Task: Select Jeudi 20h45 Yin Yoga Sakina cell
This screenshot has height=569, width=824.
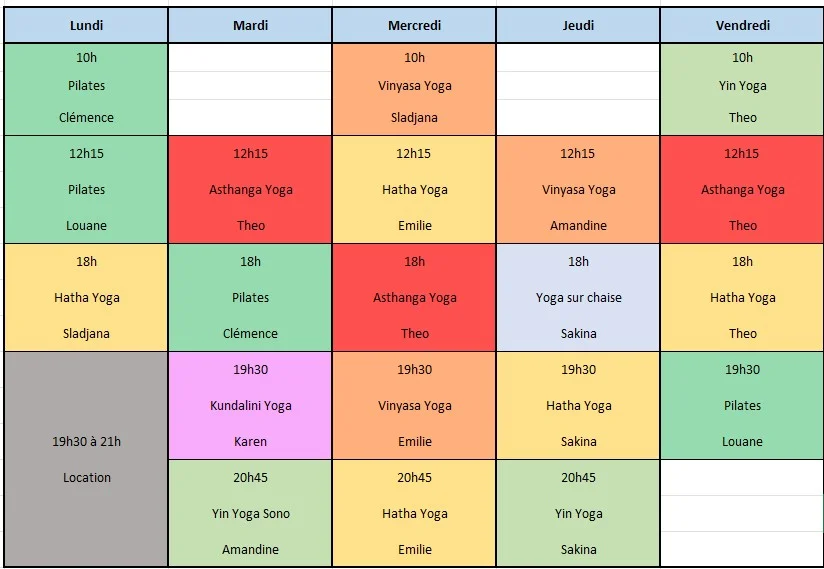Action: tap(578, 513)
